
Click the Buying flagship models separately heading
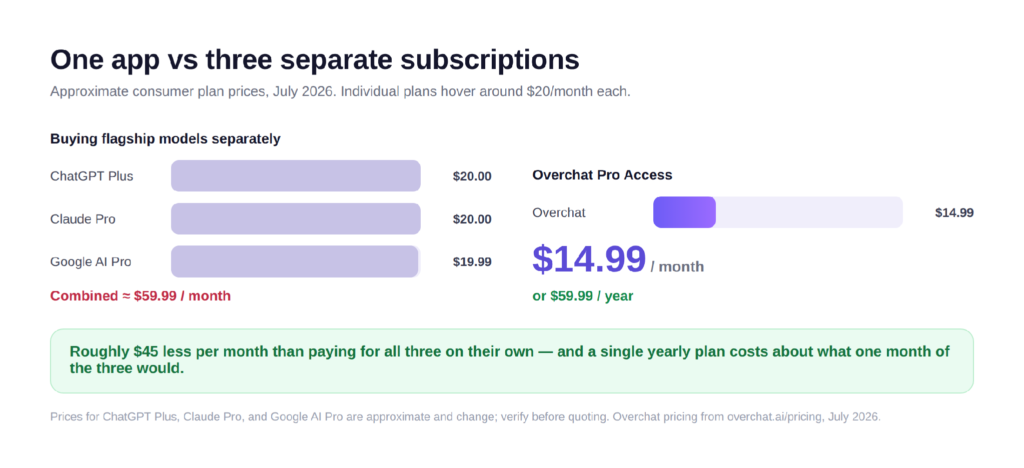point(165,139)
